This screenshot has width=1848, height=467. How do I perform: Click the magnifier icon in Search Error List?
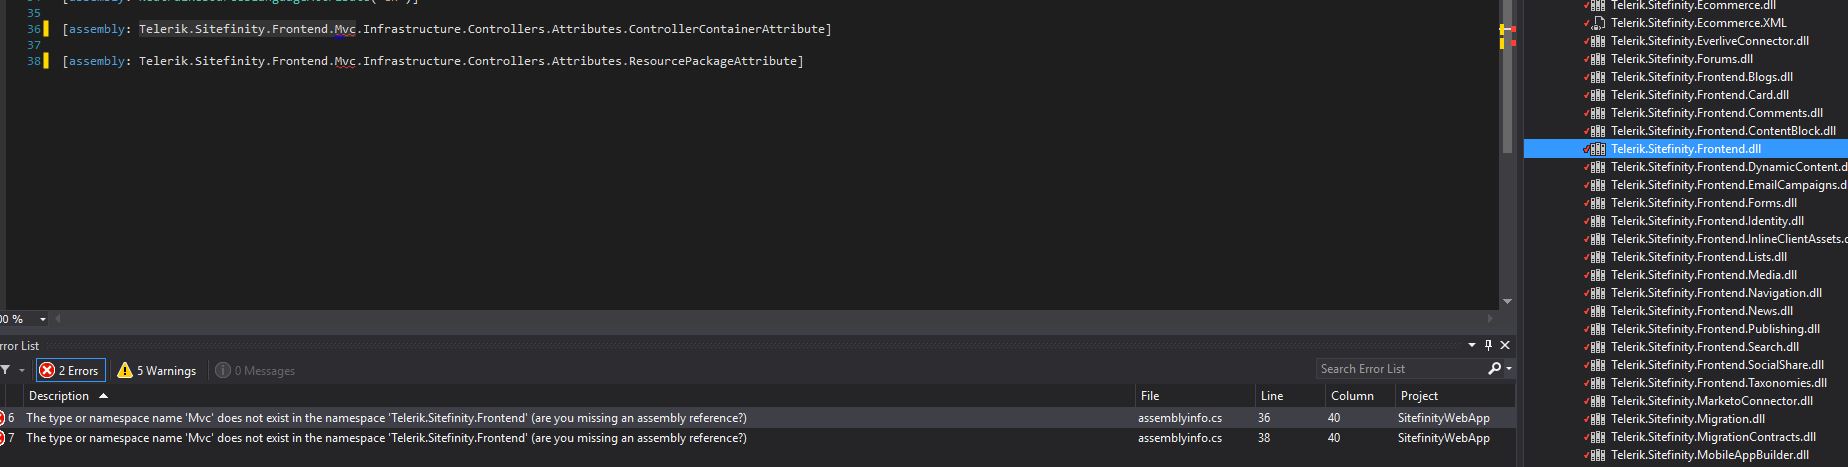(1494, 369)
